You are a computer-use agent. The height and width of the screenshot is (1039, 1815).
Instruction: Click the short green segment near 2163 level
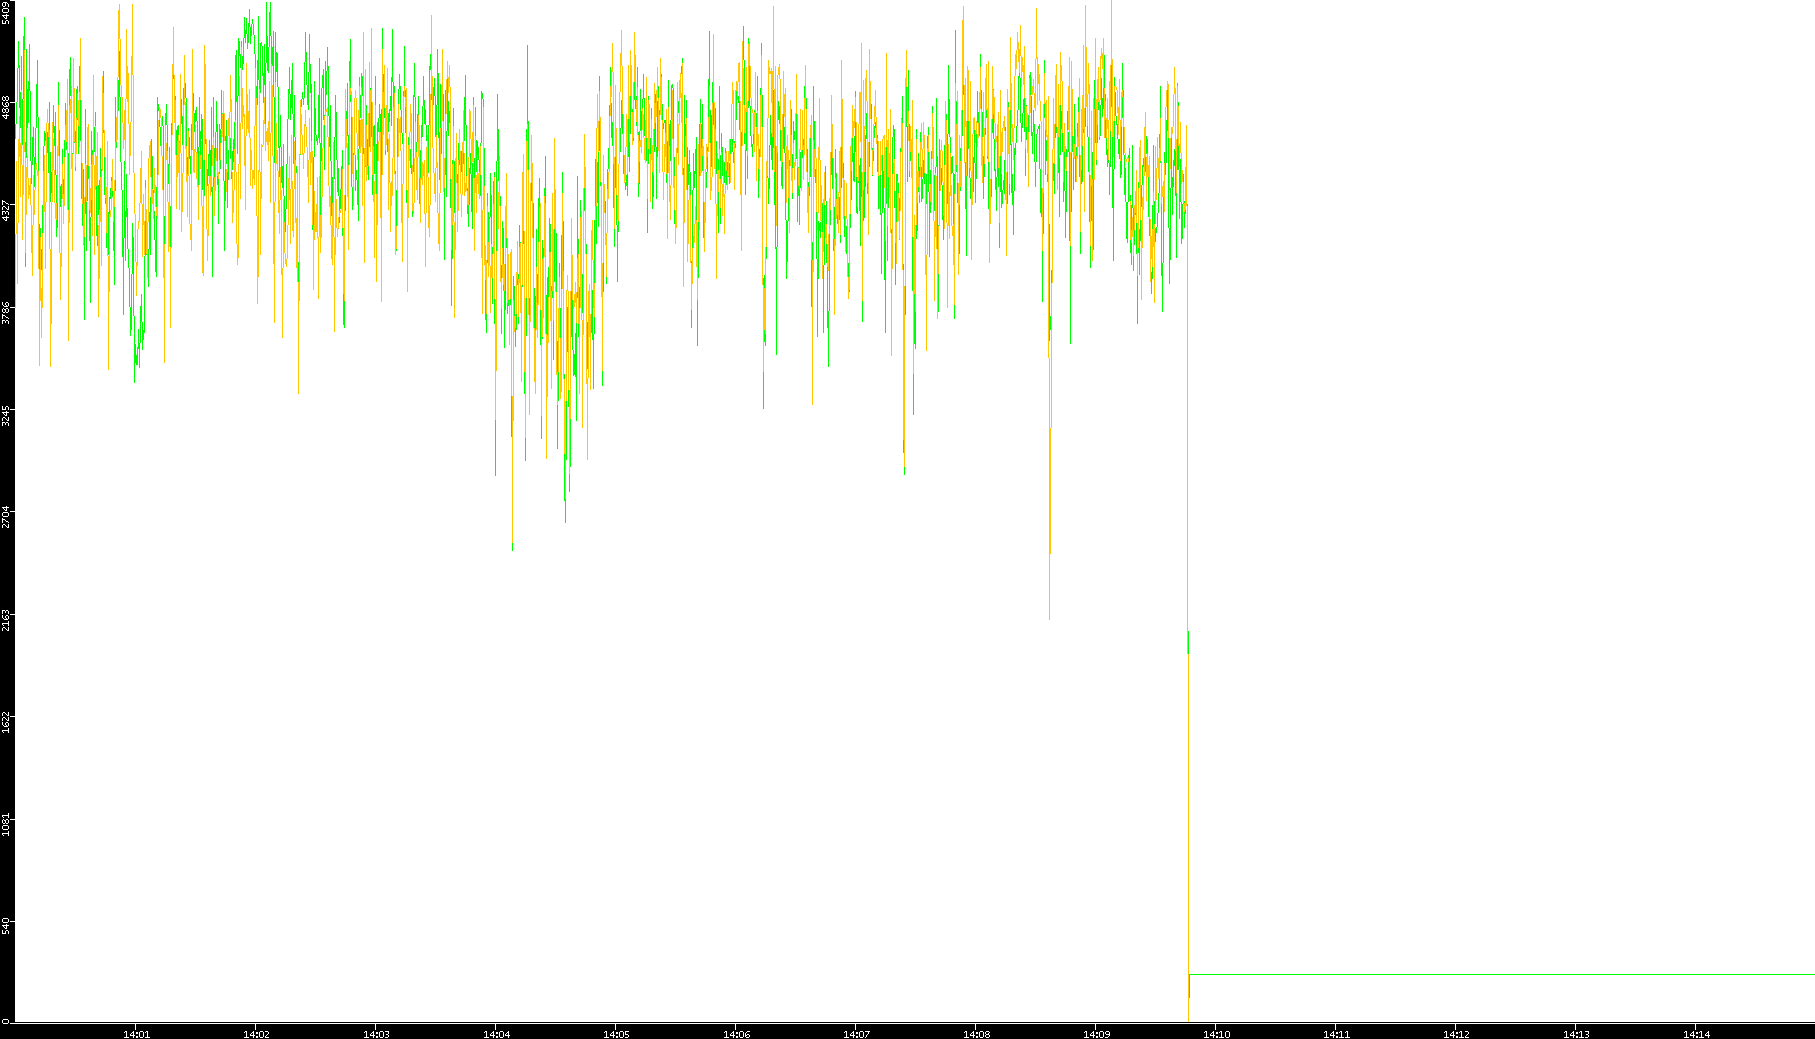tap(1188, 642)
